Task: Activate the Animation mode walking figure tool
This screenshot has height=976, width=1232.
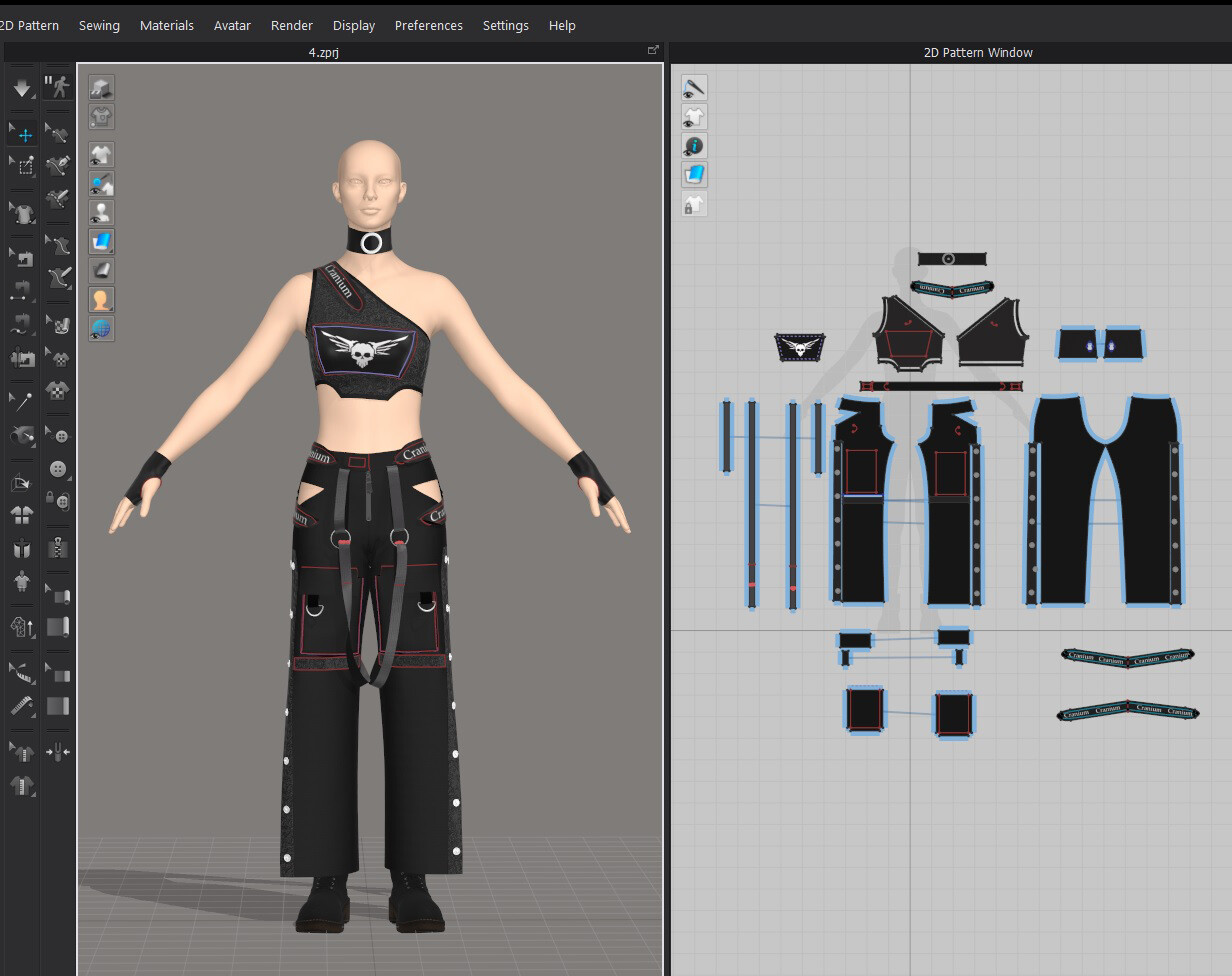Action: coord(57,86)
